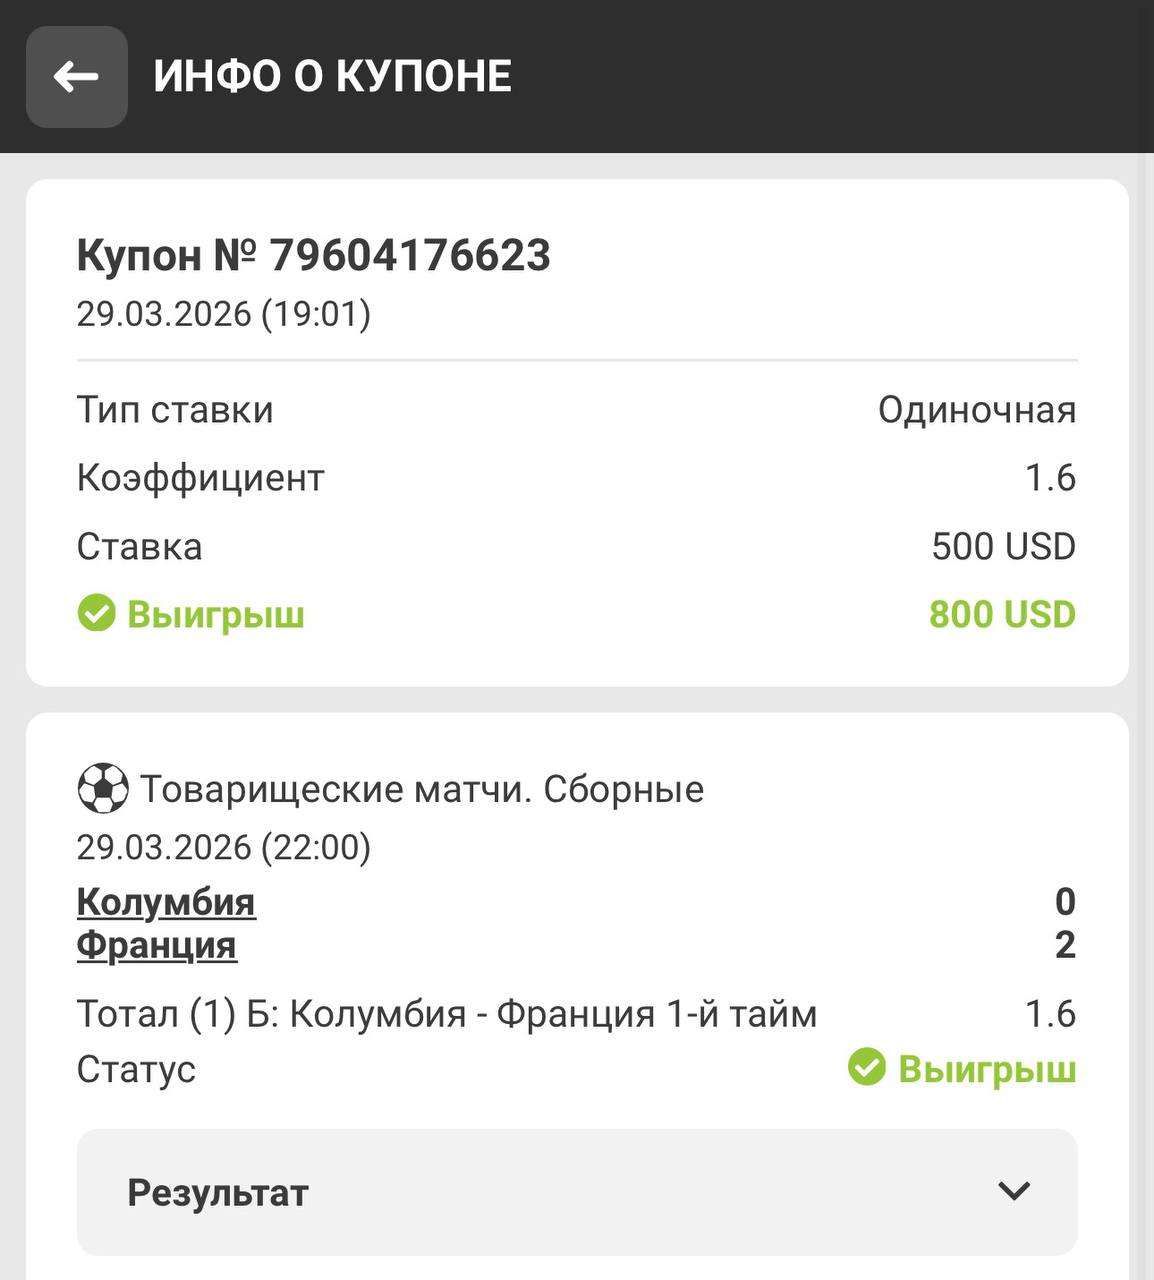The height and width of the screenshot is (1280, 1154).
Task: Click France's score of 2
Action: (1065, 945)
